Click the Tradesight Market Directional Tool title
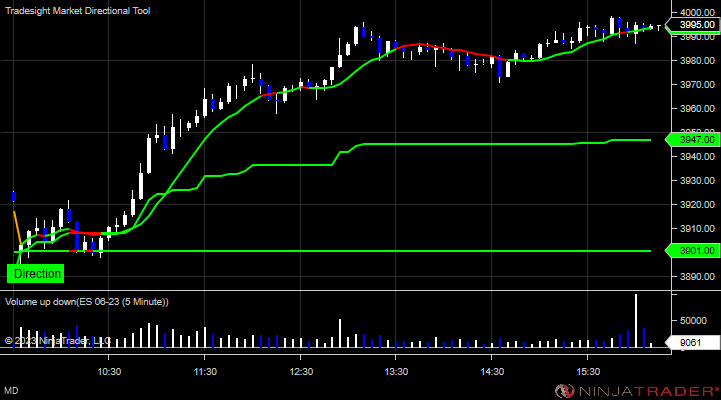721x400 pixels. pos(77,11)
